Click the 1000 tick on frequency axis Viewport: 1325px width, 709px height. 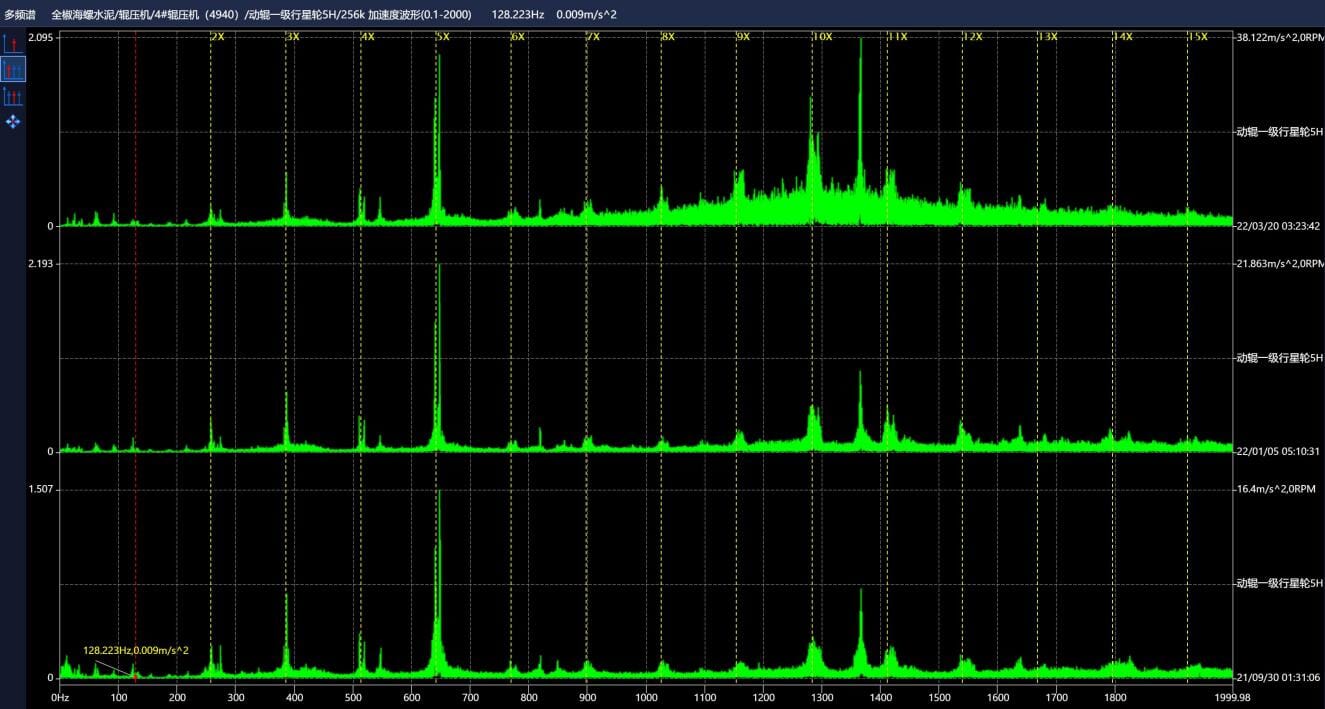pos(646,697)
